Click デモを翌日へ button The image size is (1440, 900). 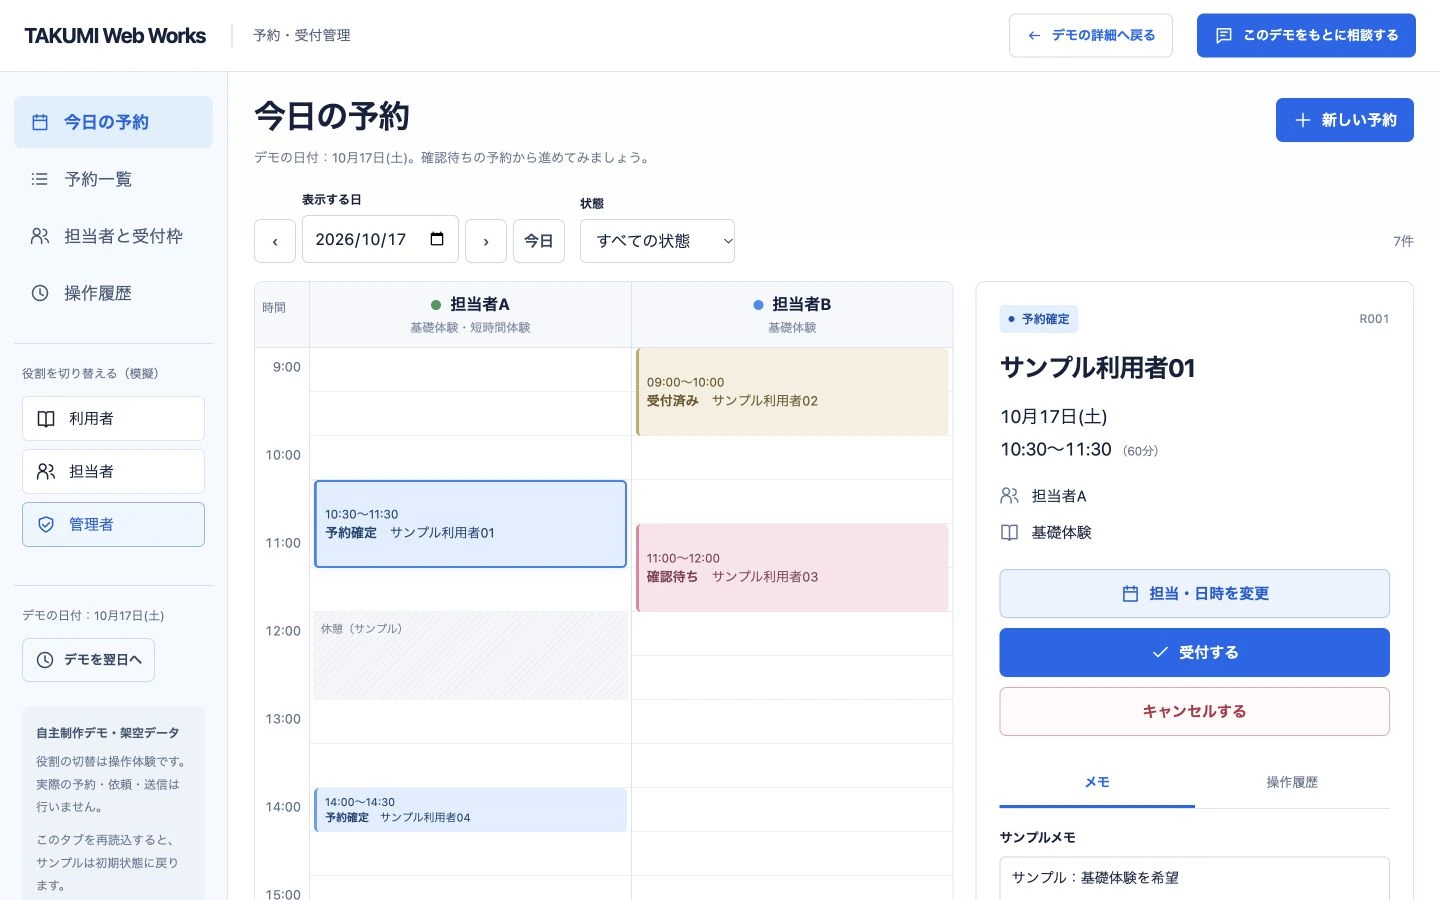tap(88, 660)
